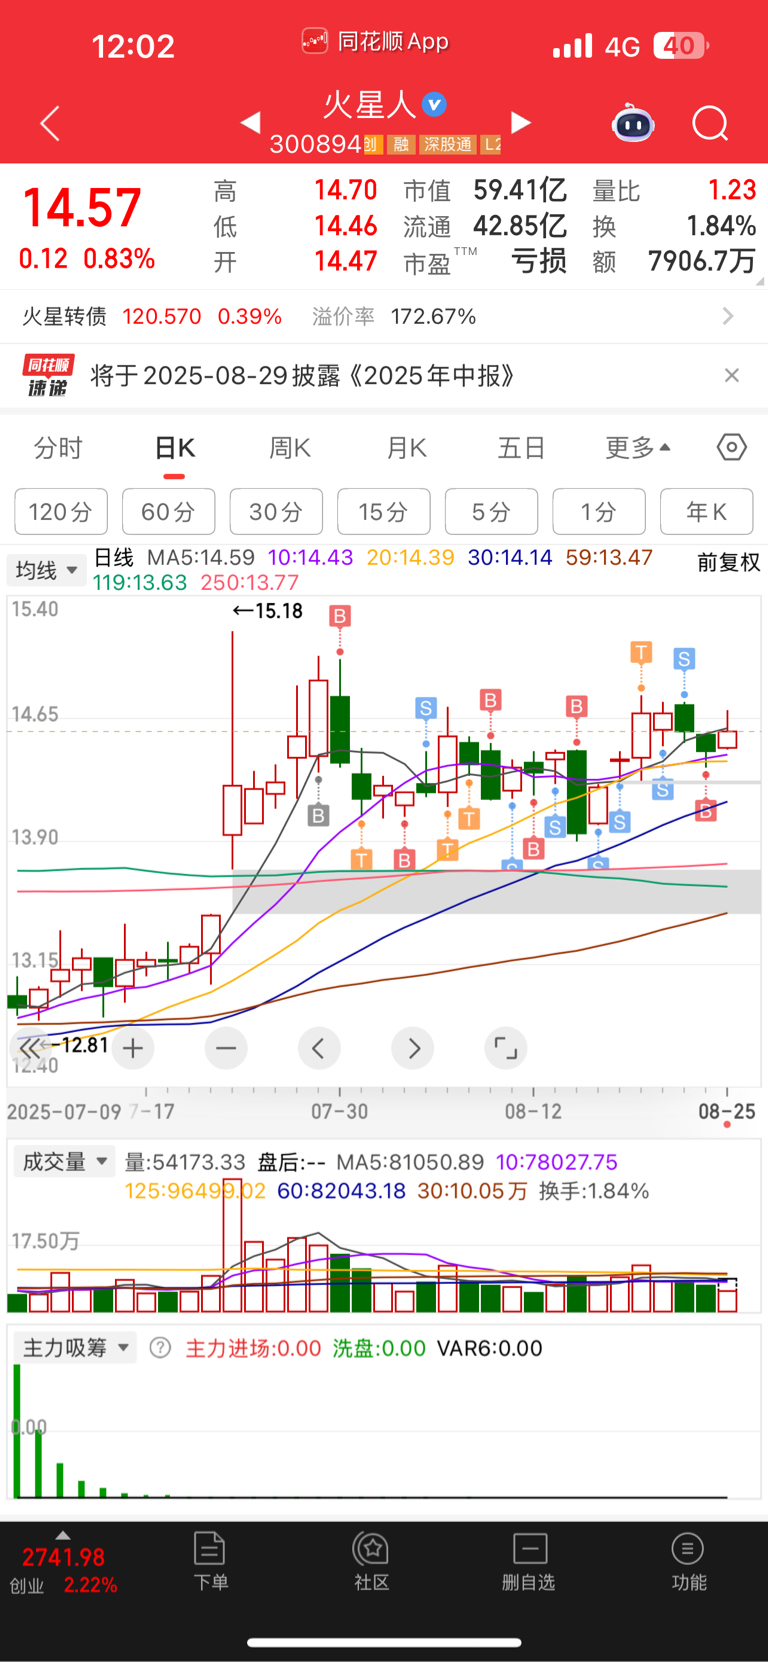Tap 额 7906.7万 turnover value
Screen dimensions: 768x1662
point(702,262)
